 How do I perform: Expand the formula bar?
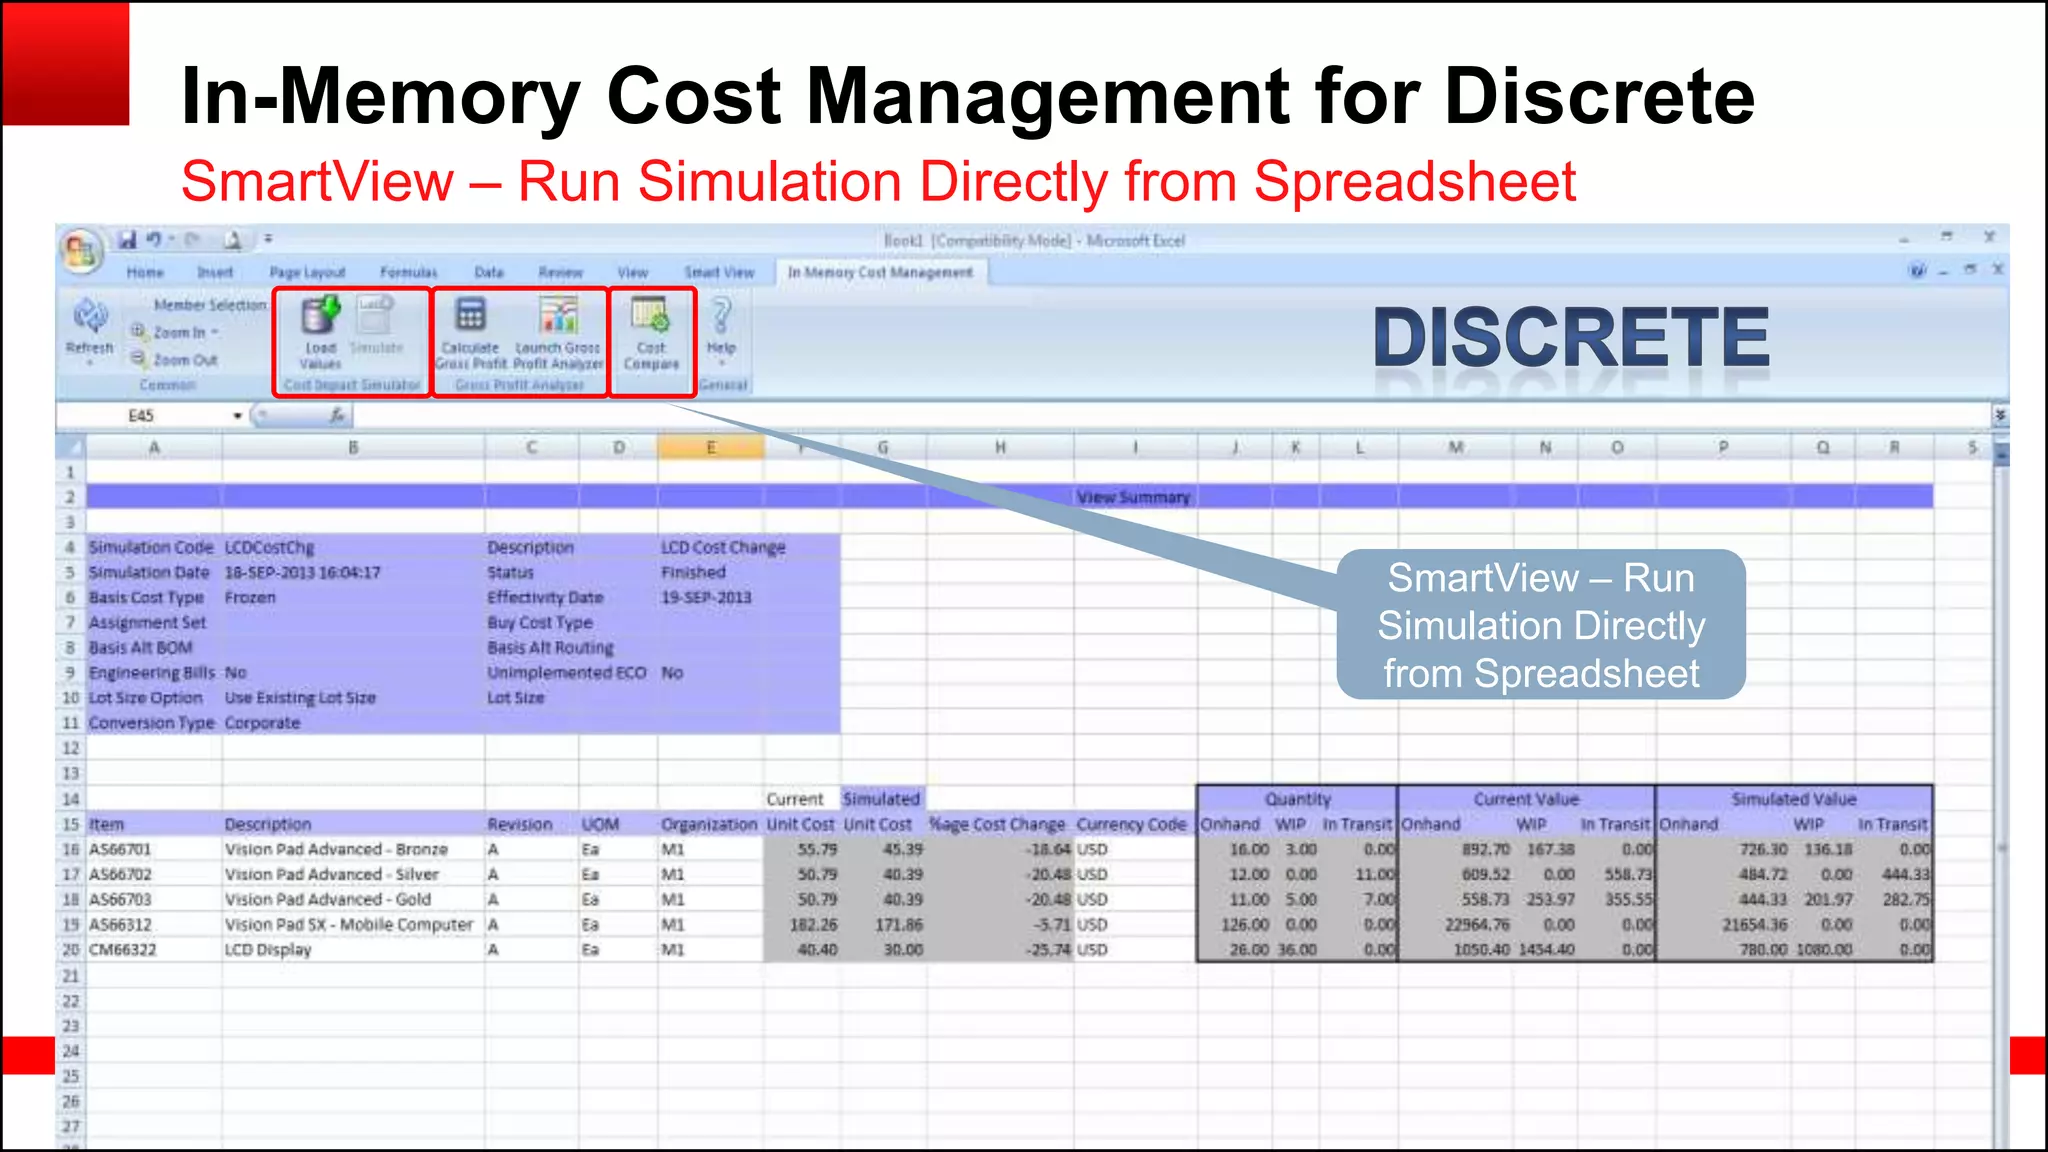tap(1999, 415)
